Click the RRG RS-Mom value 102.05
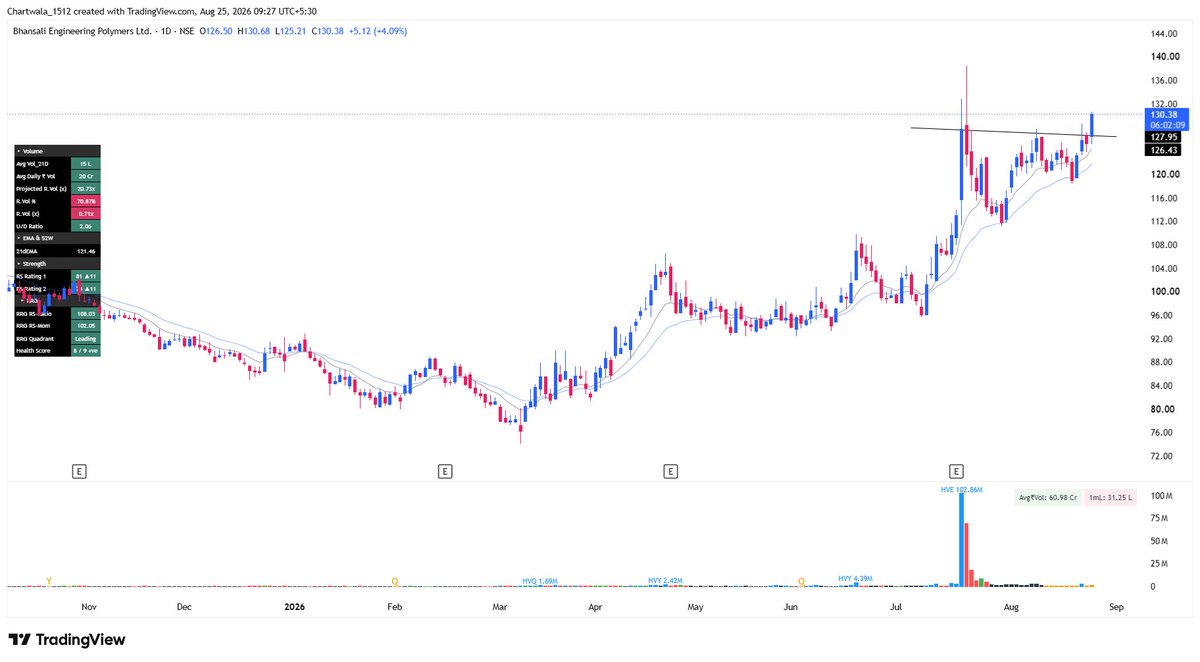The height and width of the screenshot is (662, 1200). (x=85, y=326)
